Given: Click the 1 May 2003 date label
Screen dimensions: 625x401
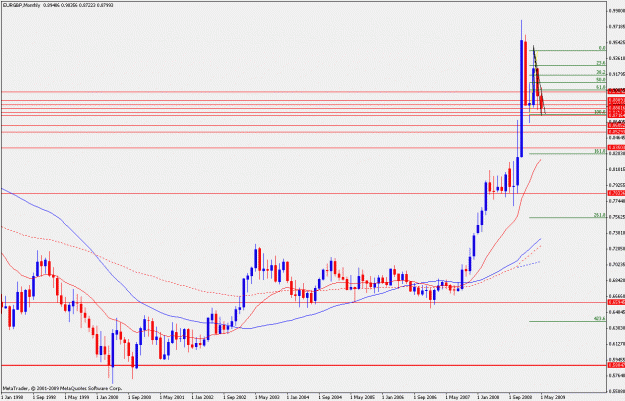Looking at the screenshot, I should pos(266,397).
